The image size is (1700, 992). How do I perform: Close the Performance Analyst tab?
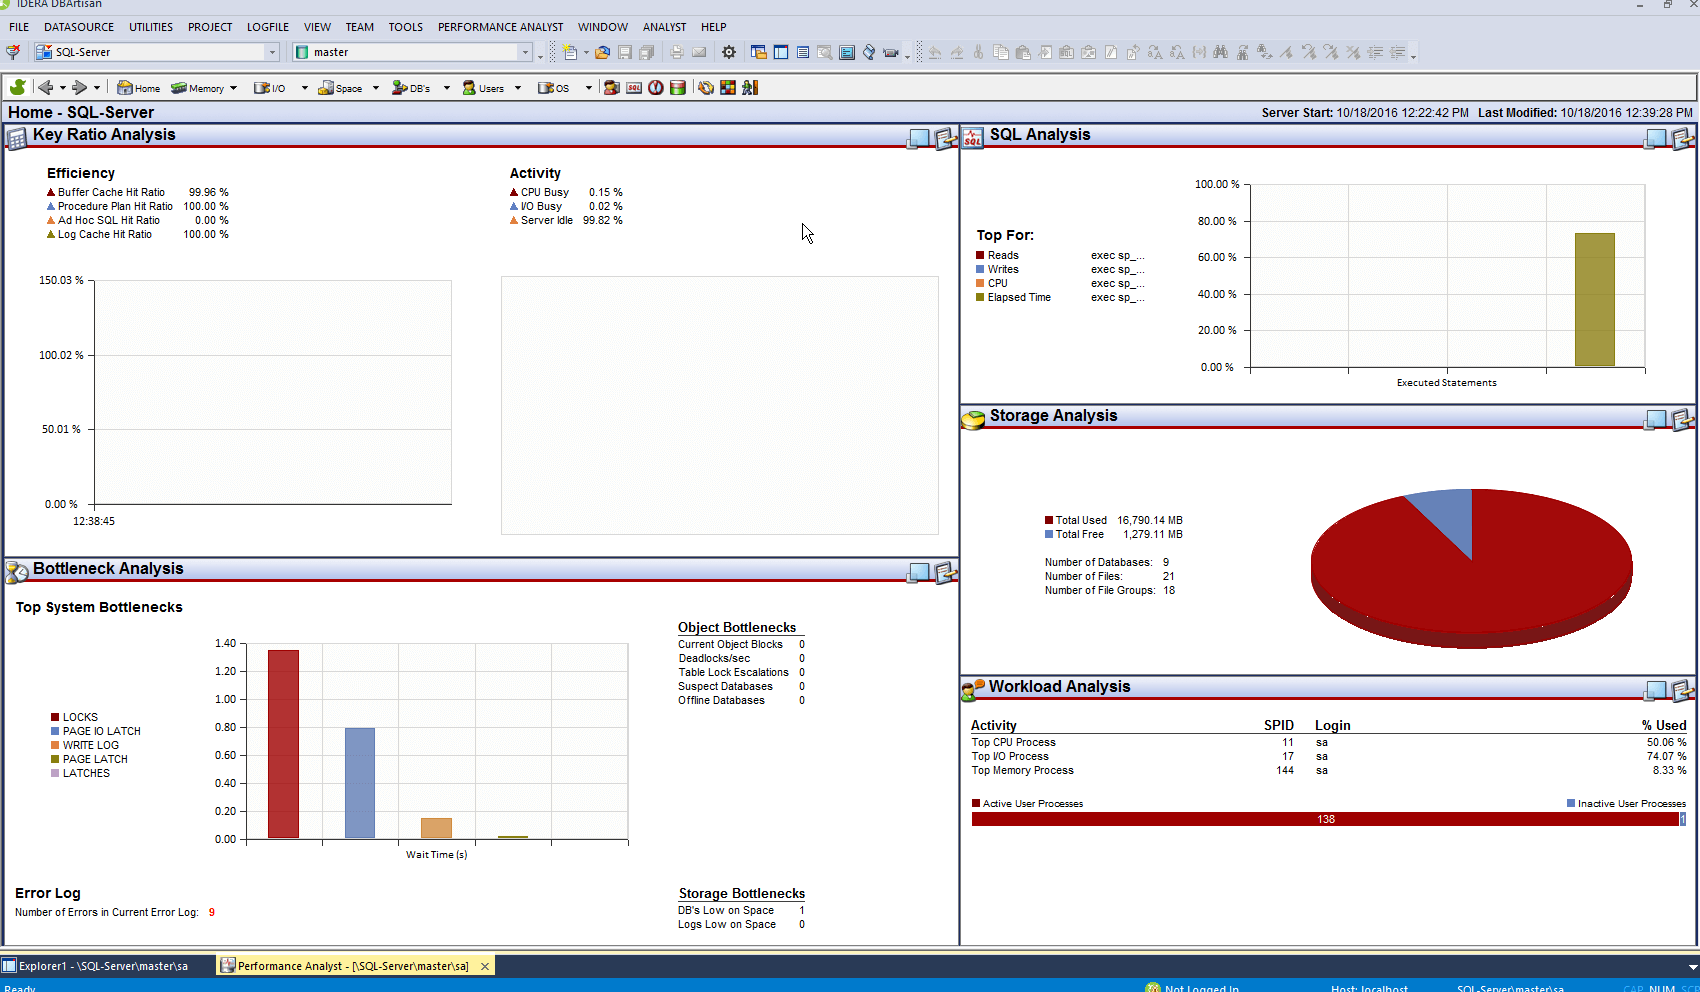(x=485, y=966)
